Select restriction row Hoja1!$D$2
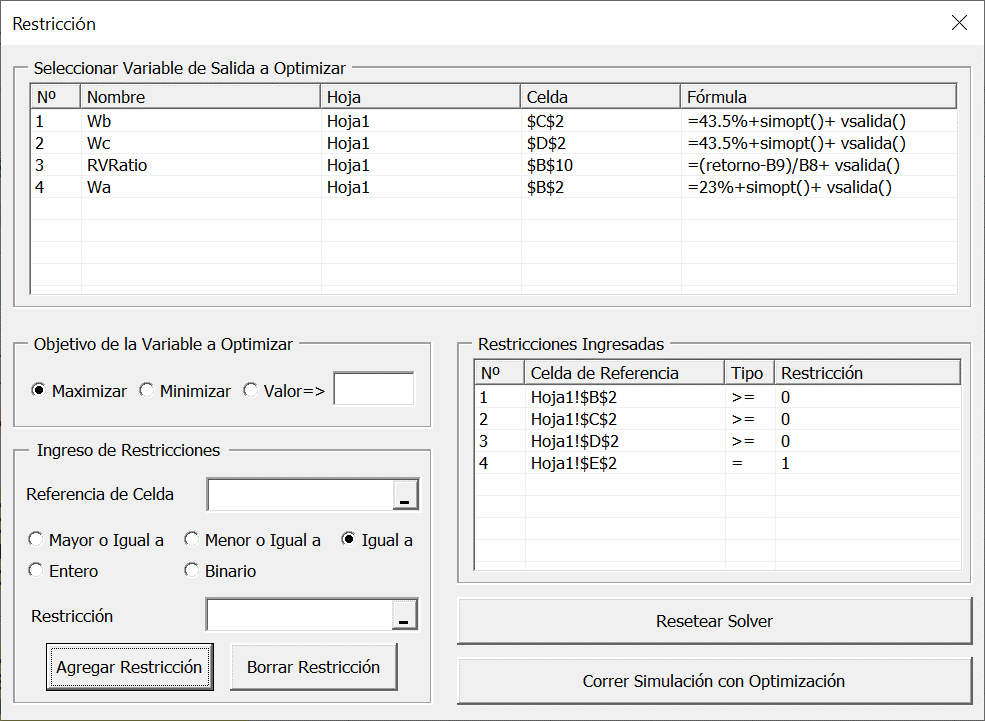Viewport: 985px width, 721px height. [718, 441]
